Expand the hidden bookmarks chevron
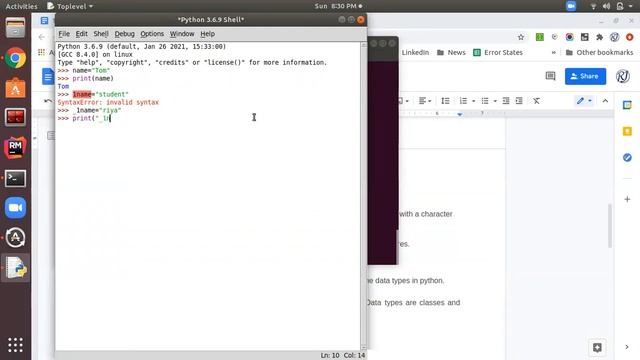640x360 pixels. 553,52
